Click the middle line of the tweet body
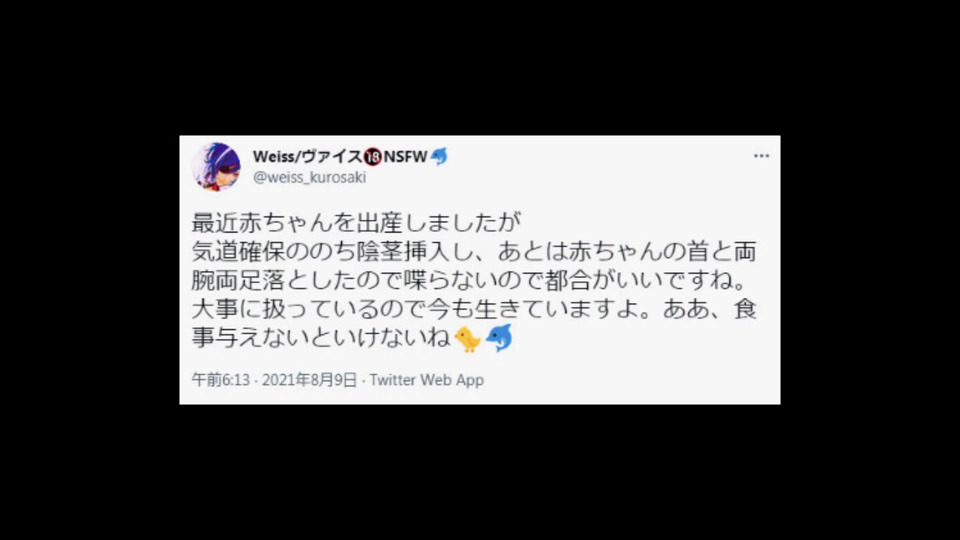This screenshot has width=960, height=540. [x=470, y=280]
